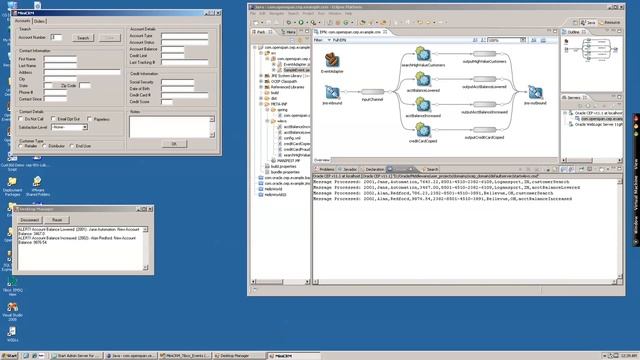Open the zoom percentage combo box in EPN editor
Viewport: 640px width, 360px height.
(507, 40)
